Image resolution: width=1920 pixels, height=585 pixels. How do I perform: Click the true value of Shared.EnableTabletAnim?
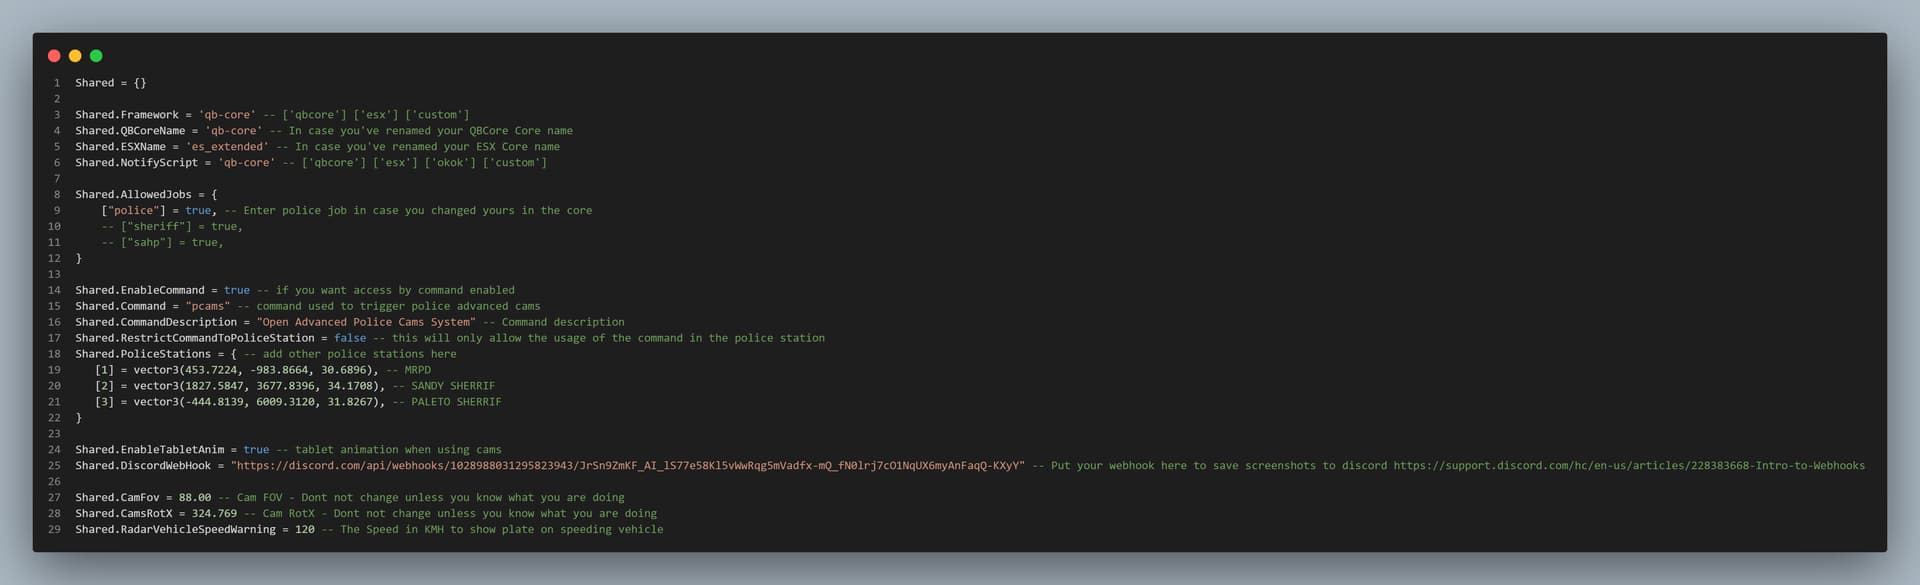[256, 450]
